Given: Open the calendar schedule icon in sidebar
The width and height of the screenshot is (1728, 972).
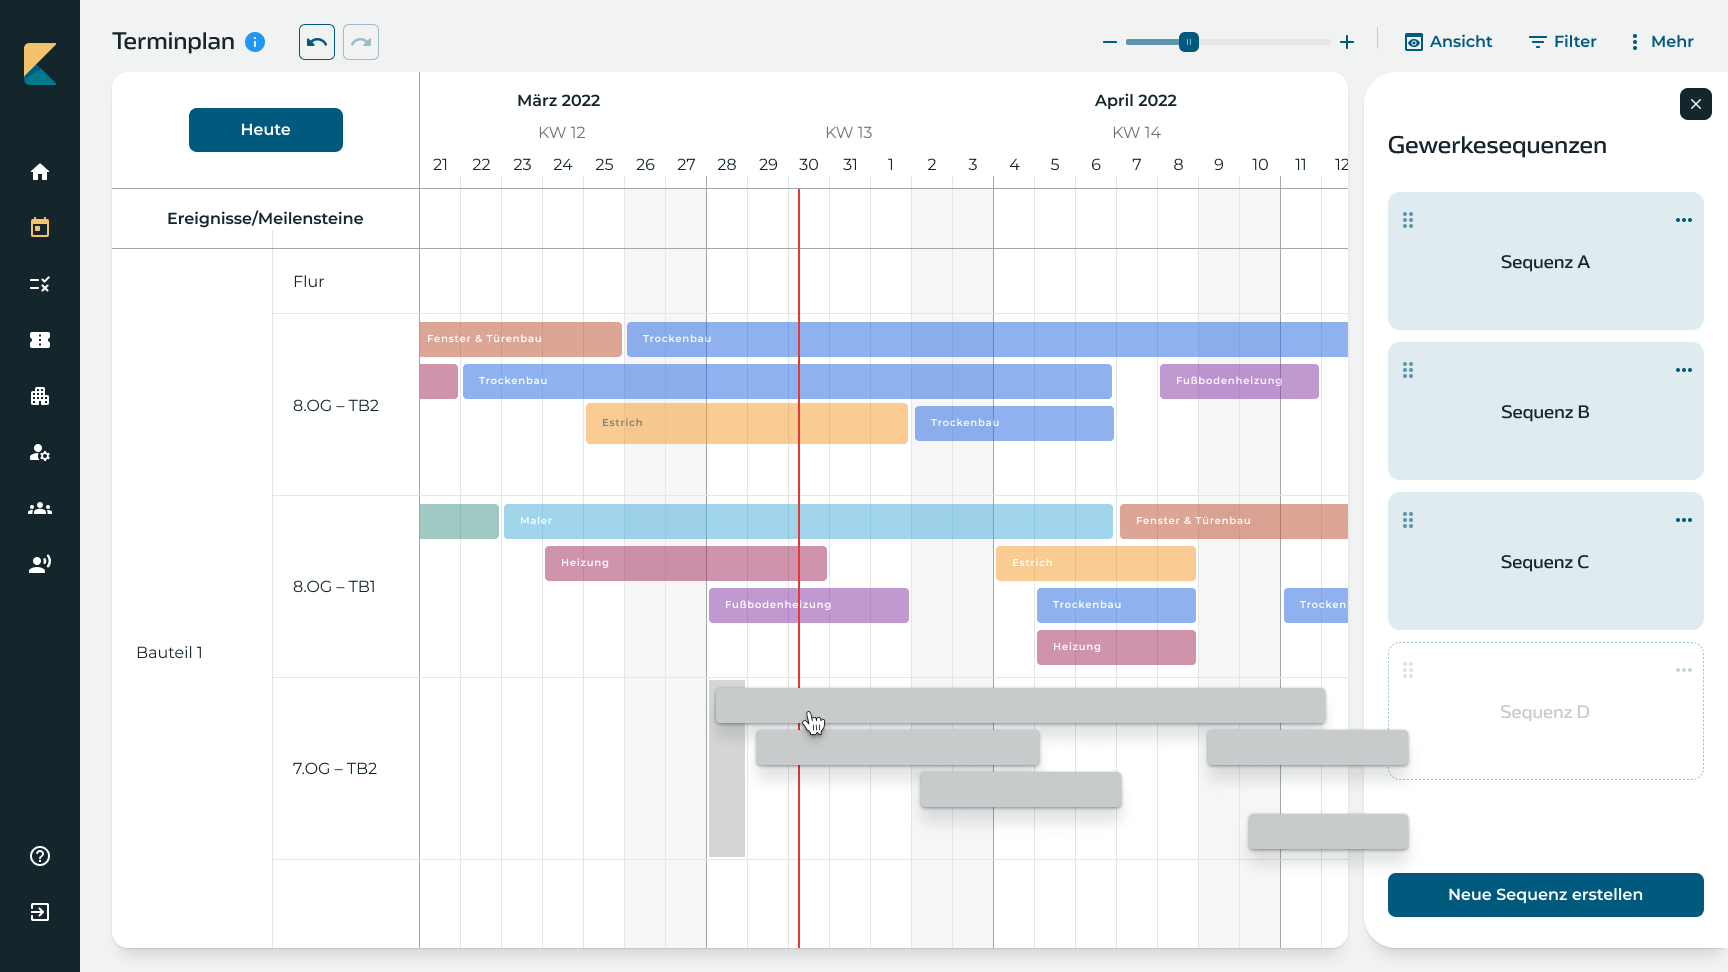Looking at the screenshot, I should point(40,228).
